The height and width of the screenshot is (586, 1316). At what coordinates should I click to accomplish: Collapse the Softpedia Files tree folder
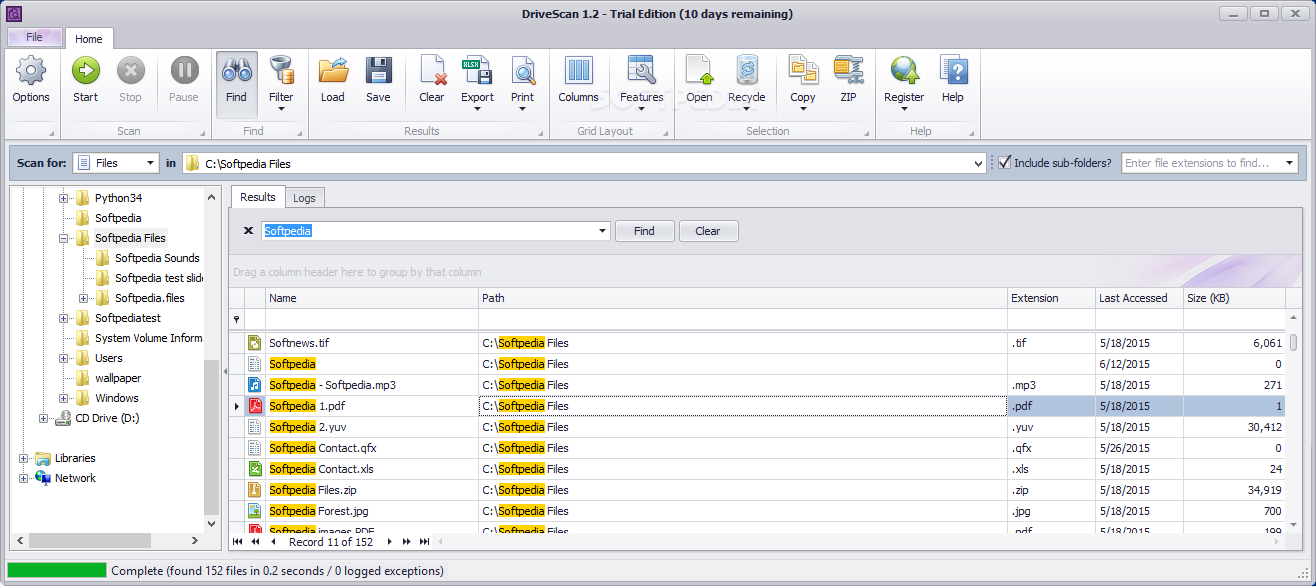63,238
